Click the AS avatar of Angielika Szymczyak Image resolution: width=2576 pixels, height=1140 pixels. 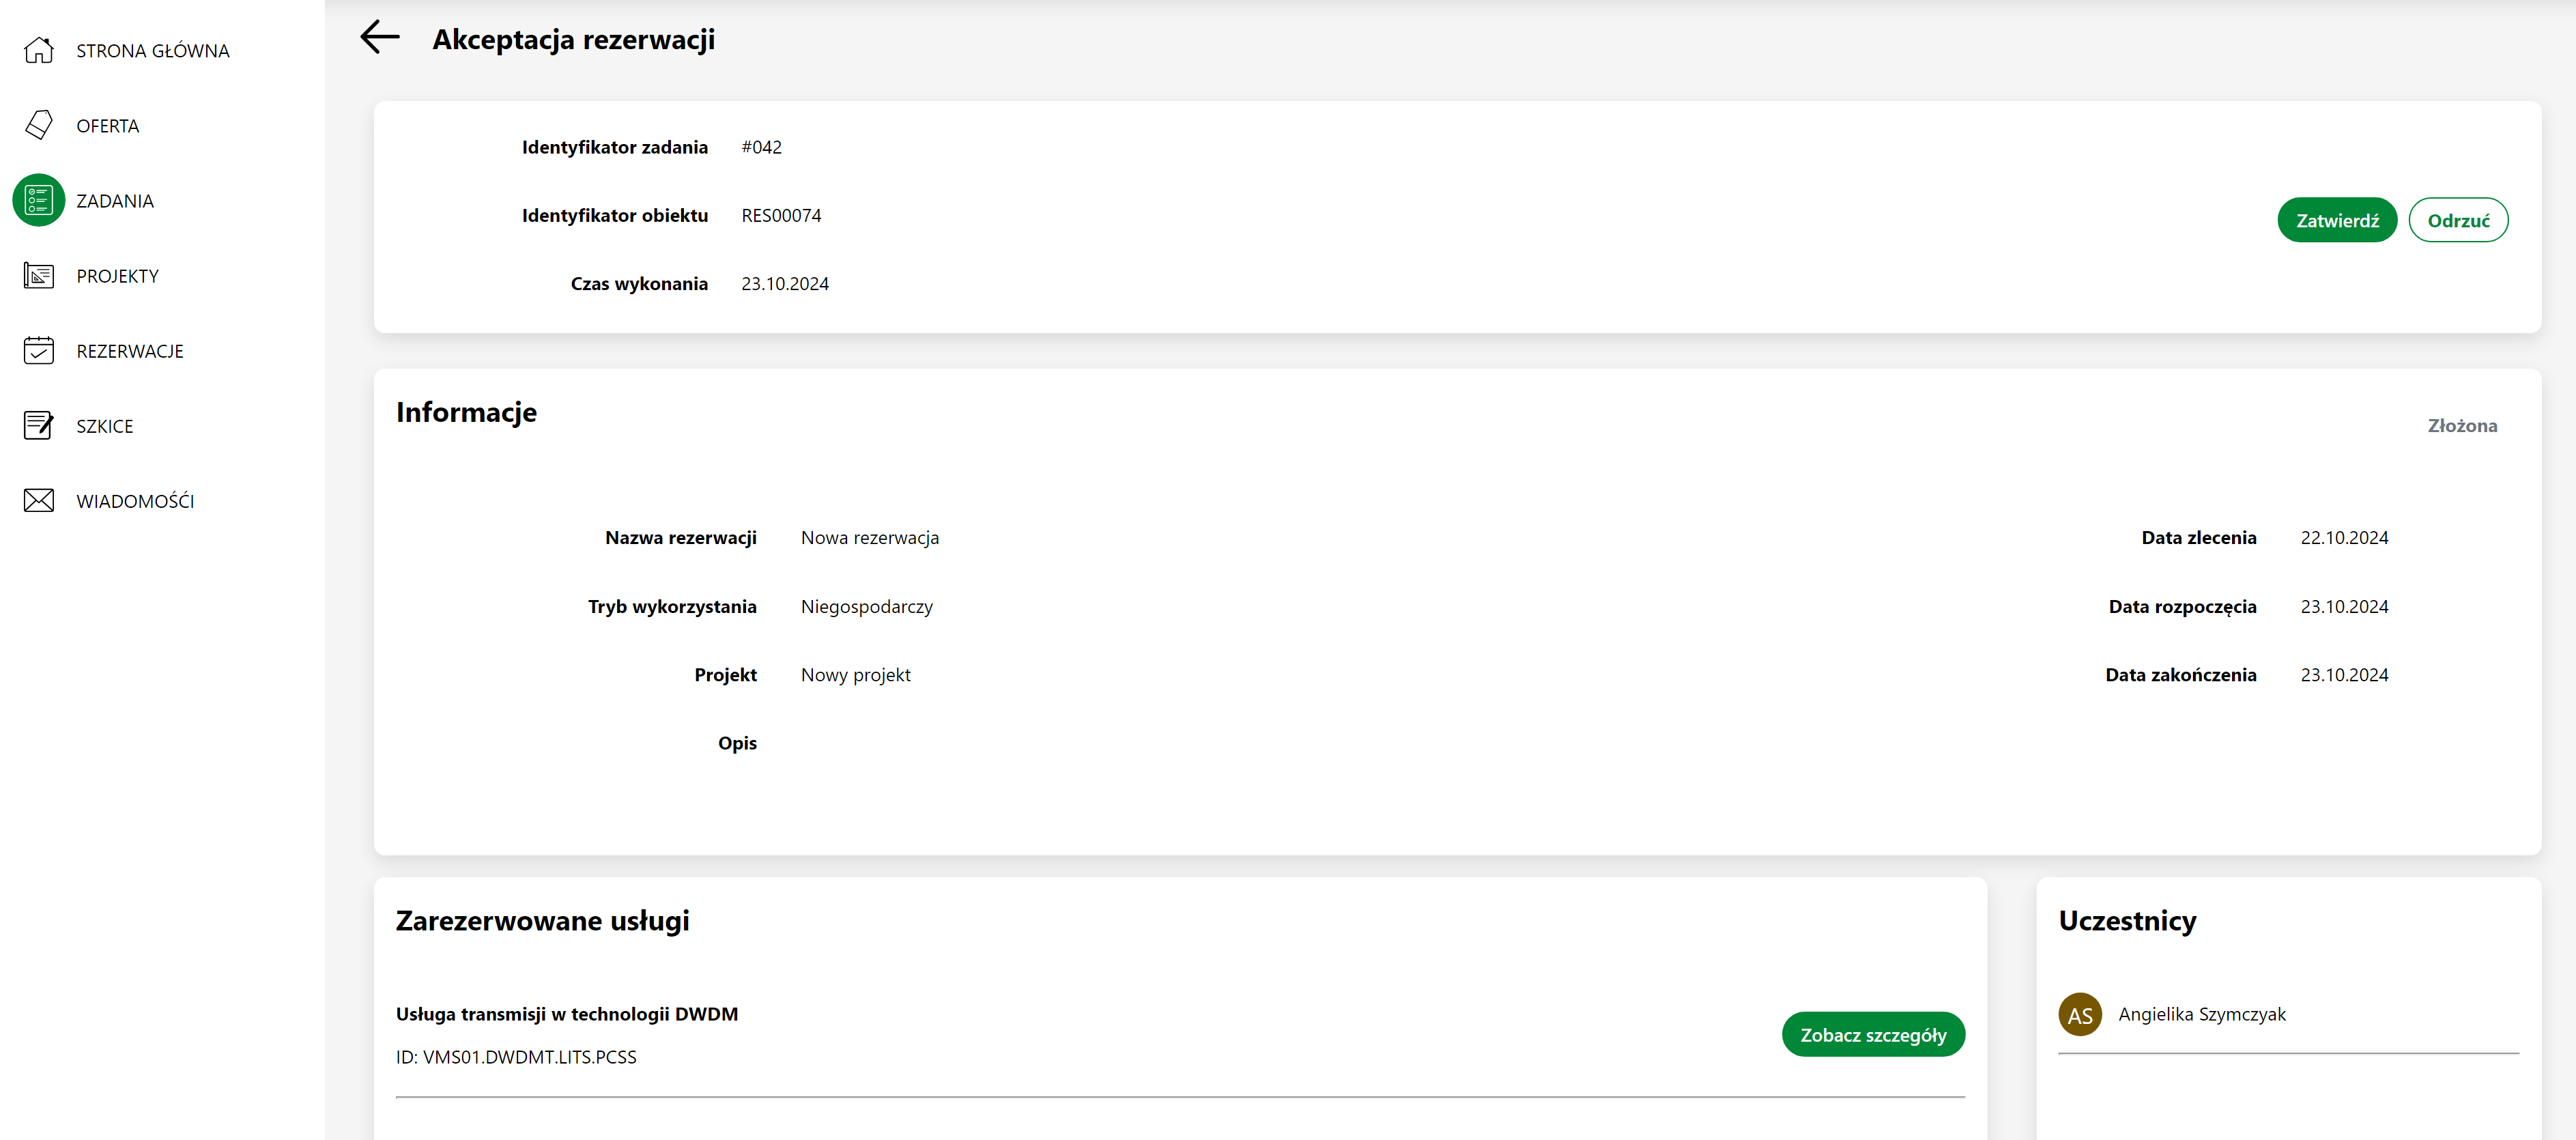[2080, 1014]
